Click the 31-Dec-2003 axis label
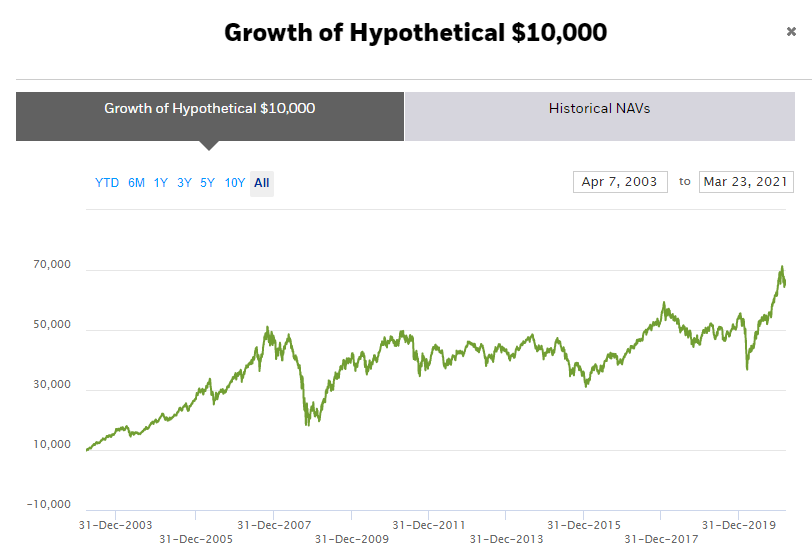The height and width of the screenshot is (556, 812). (x=115, y=525)
